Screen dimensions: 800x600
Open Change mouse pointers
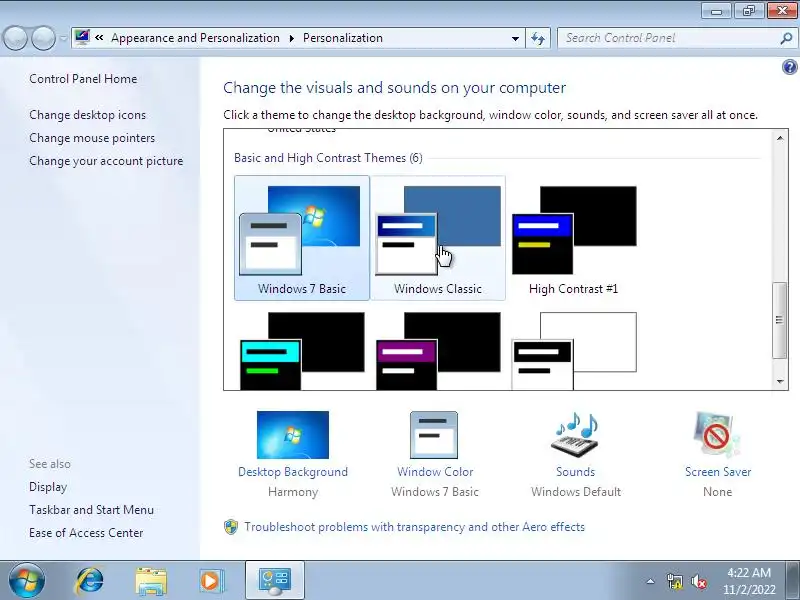92,138
